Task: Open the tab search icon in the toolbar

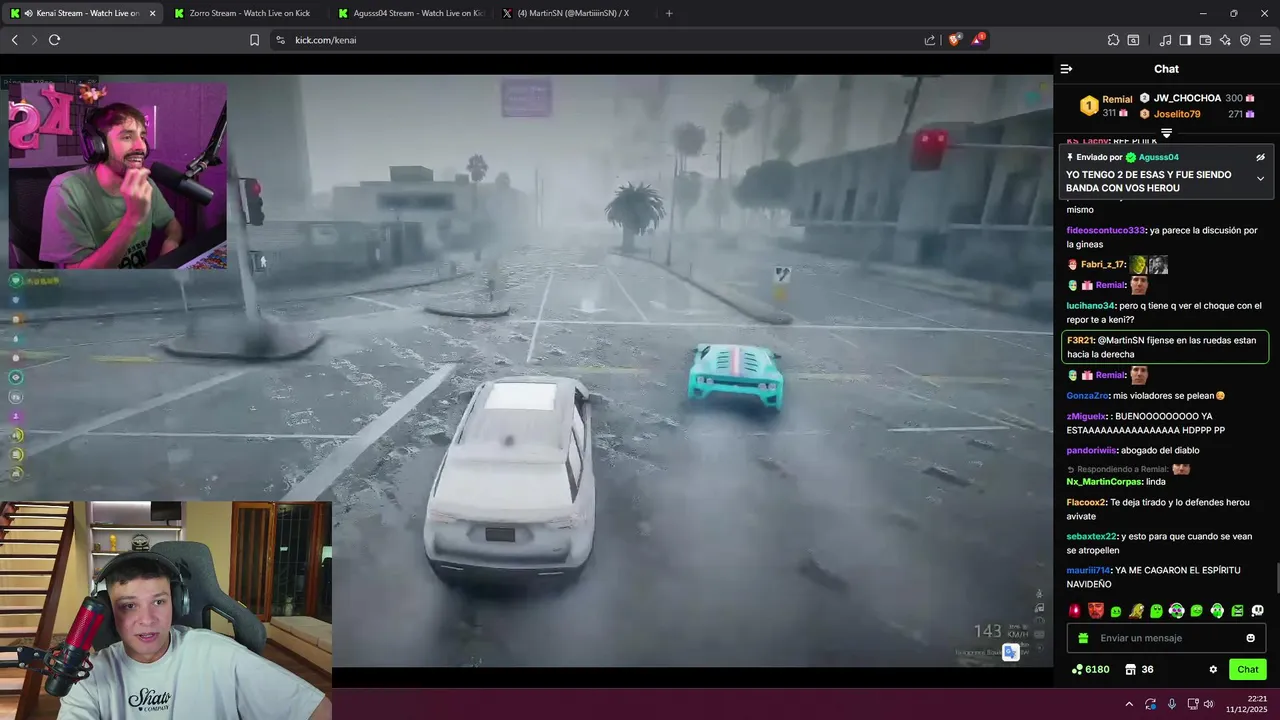Action: pos(1133,40)
